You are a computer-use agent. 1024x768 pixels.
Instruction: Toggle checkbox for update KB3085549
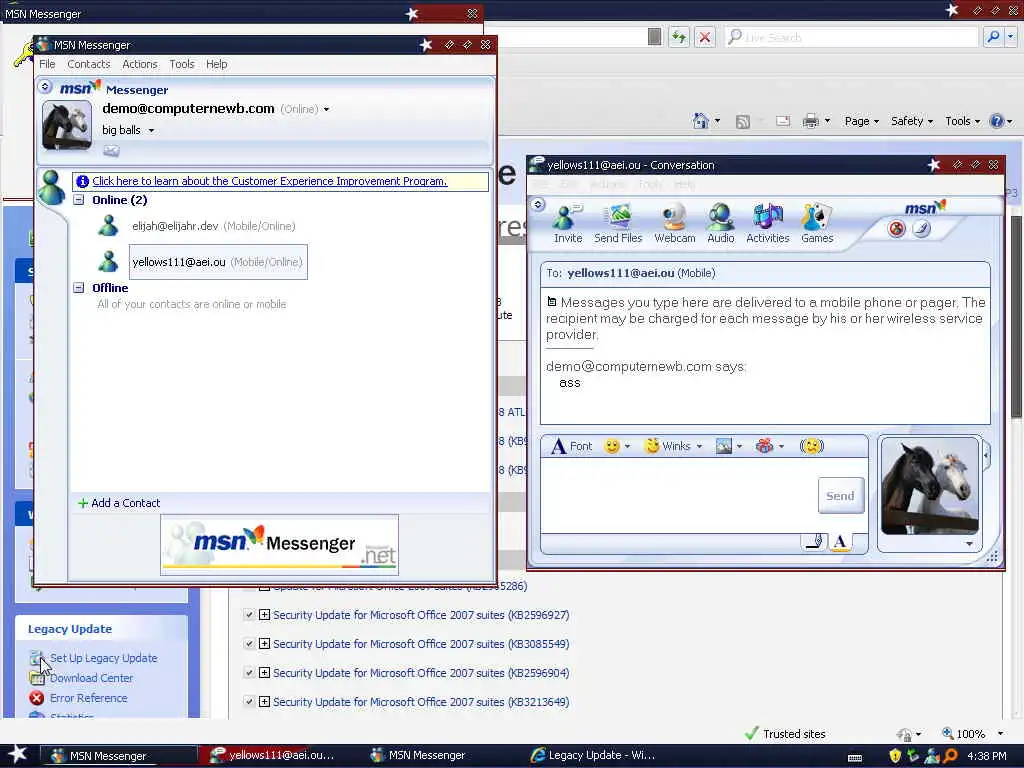249,644
